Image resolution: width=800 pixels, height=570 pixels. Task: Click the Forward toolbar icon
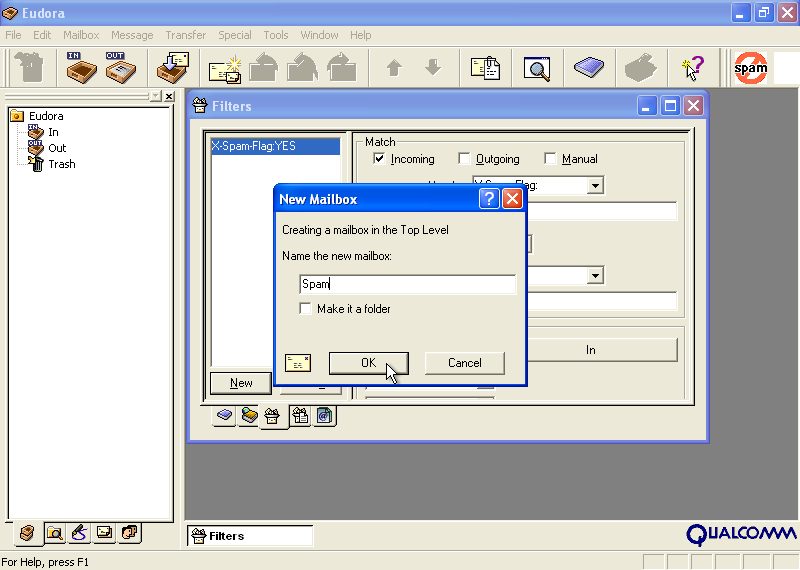(341, 67)
